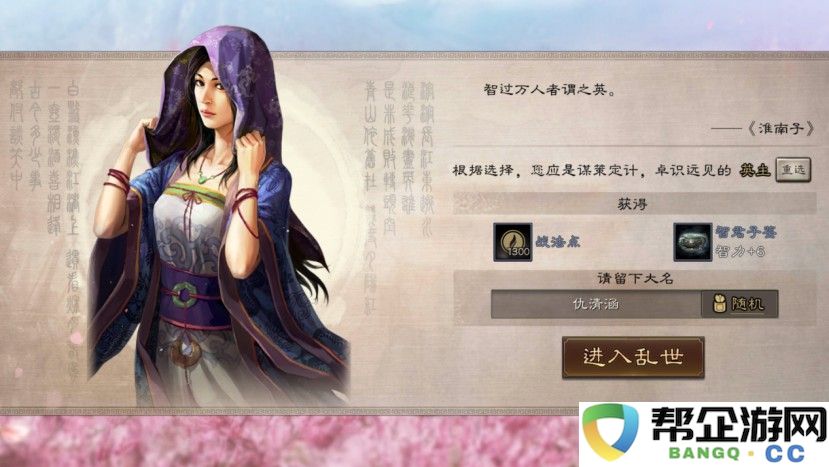
Task: Click the 获得 section header
Action: 632,204
